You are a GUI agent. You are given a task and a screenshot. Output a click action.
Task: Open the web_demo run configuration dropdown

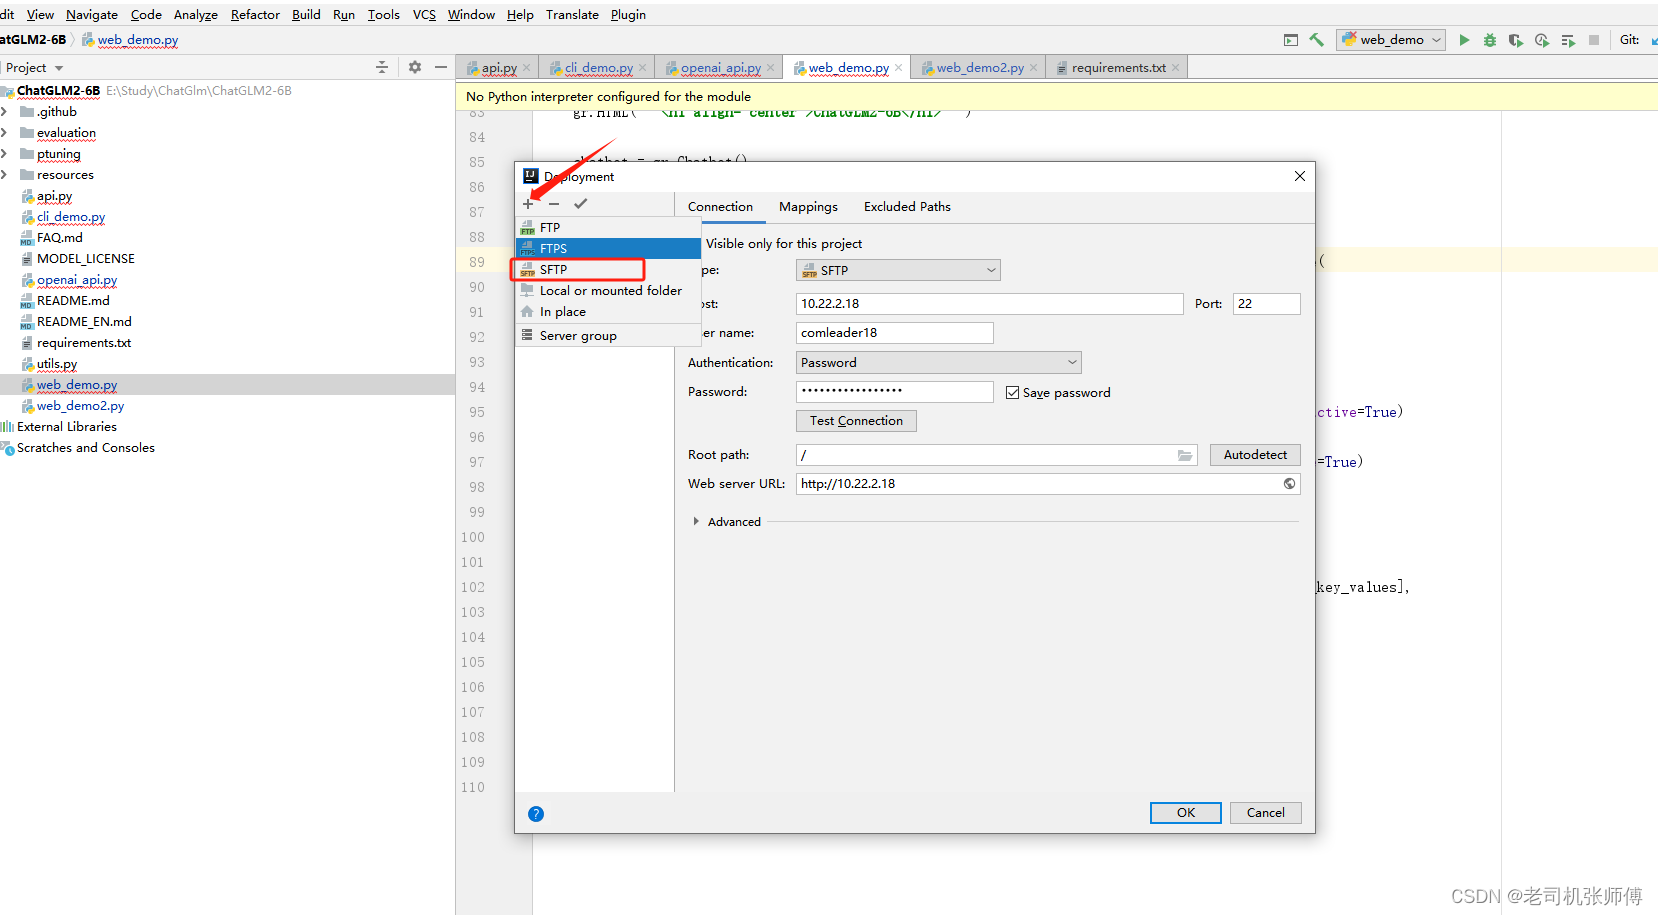(x=1391, y=40)
